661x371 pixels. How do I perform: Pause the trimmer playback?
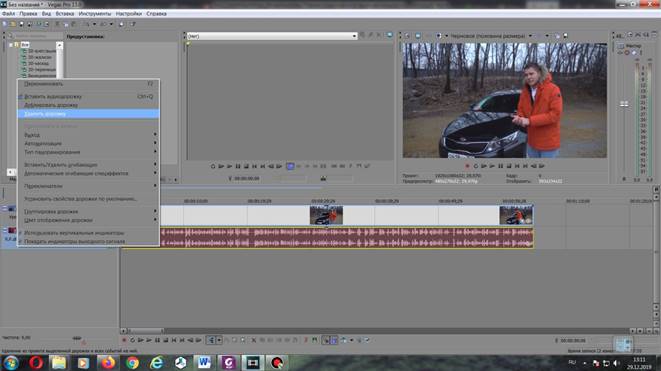point(238,167)
